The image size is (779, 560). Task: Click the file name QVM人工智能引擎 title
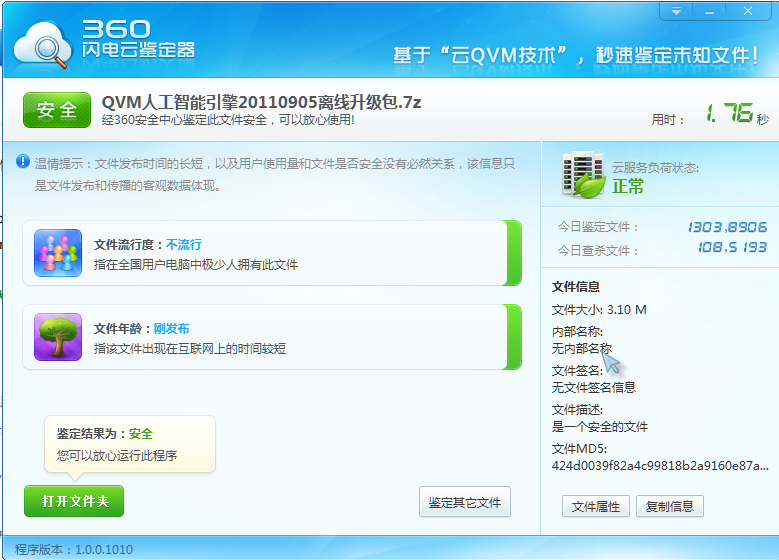click(261, 102)
